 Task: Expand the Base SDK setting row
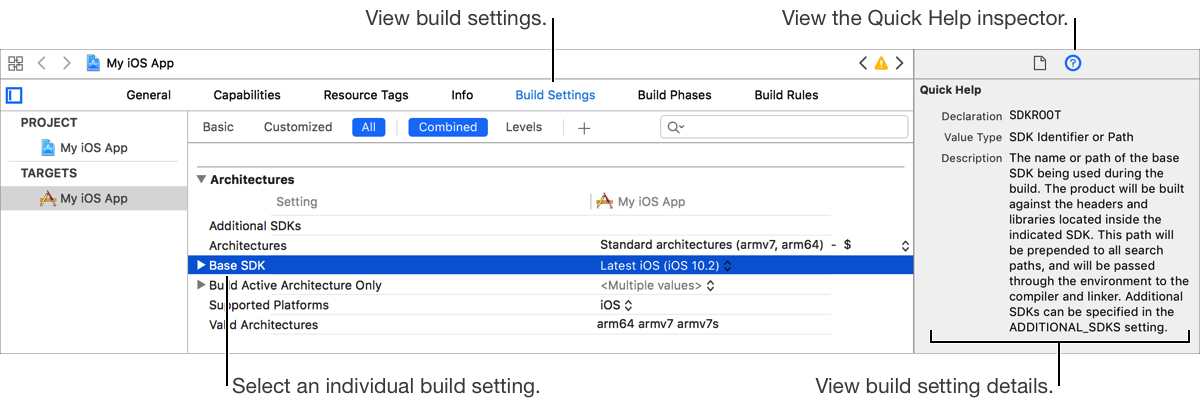(x=201, y=265)
